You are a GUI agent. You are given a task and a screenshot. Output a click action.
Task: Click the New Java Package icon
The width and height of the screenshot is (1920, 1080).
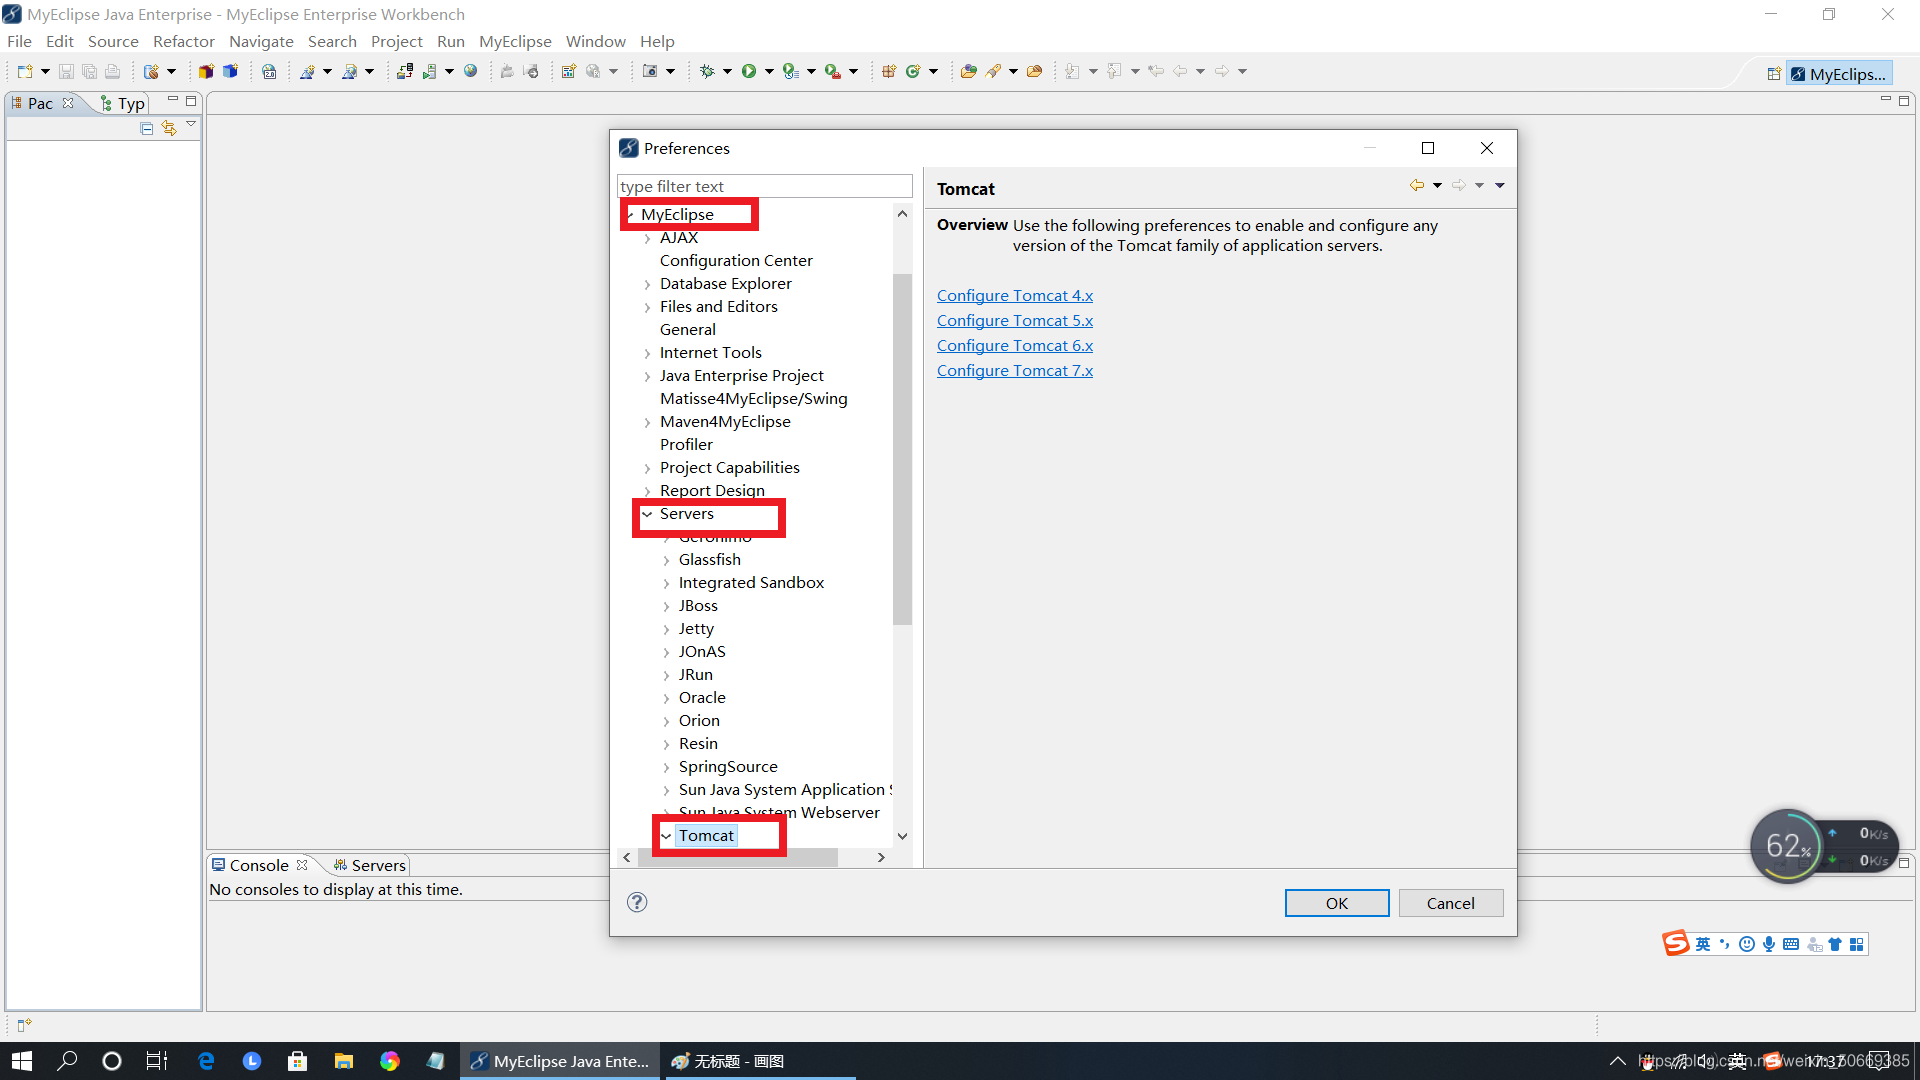point(889,71)
